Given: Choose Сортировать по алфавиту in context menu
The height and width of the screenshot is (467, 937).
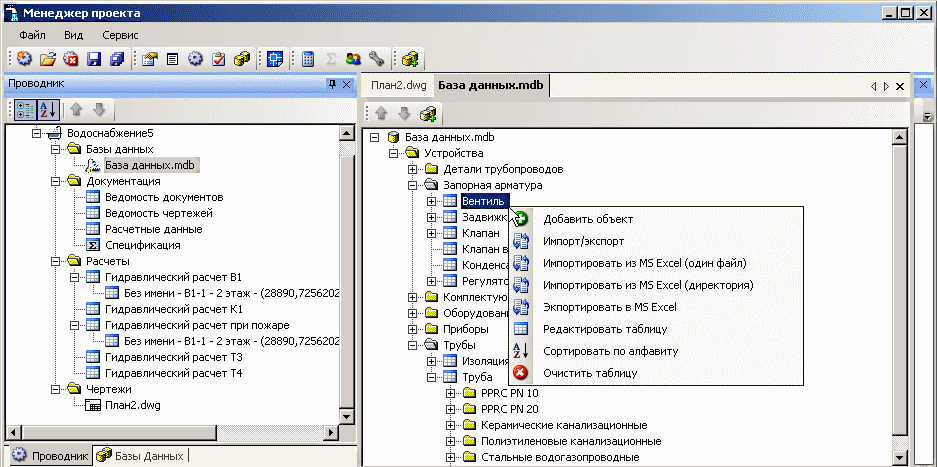Looking at the screenshot, I should pos(656,351).
